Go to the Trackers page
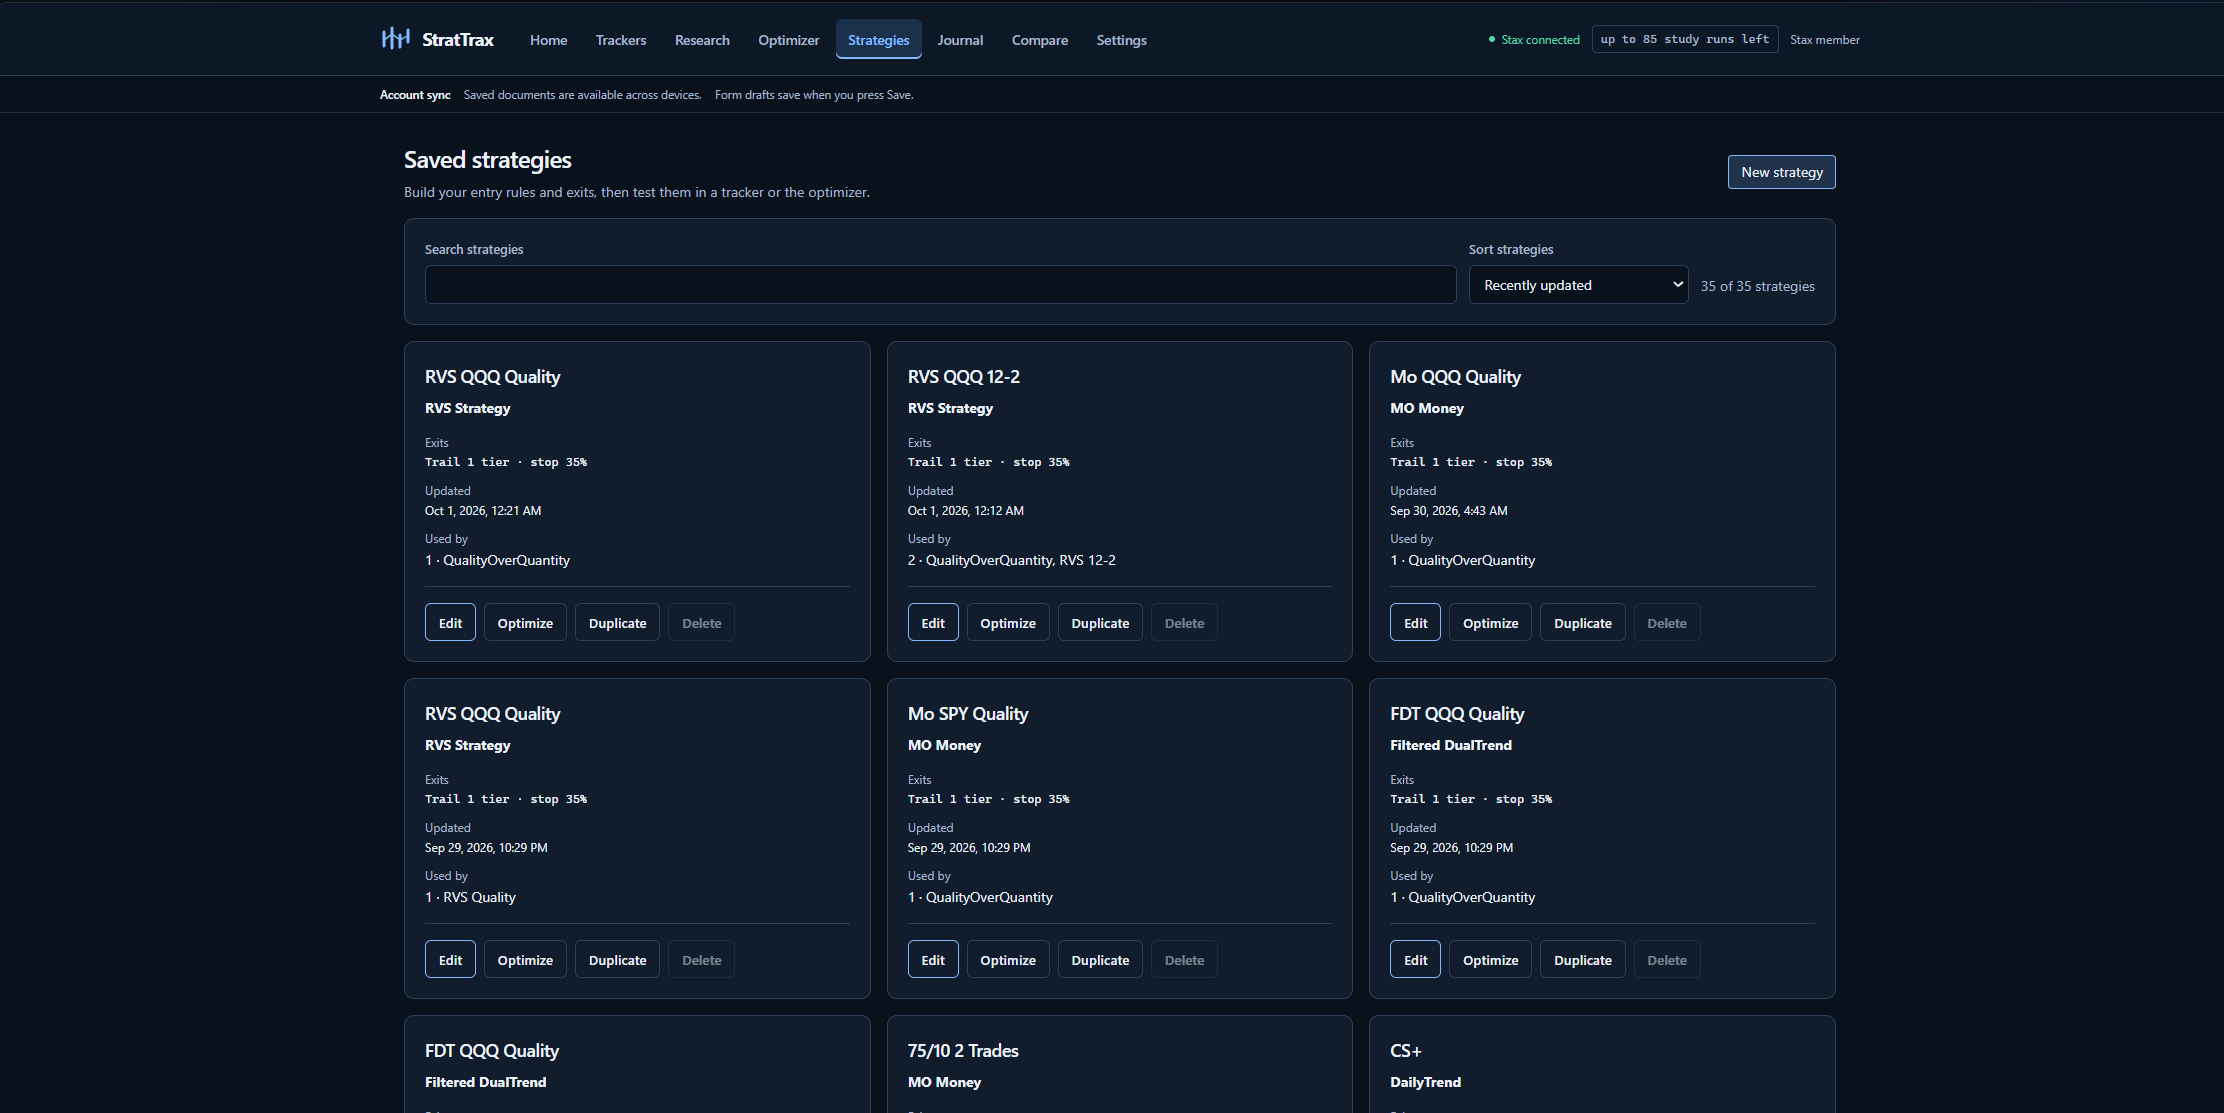 [621, 40]
